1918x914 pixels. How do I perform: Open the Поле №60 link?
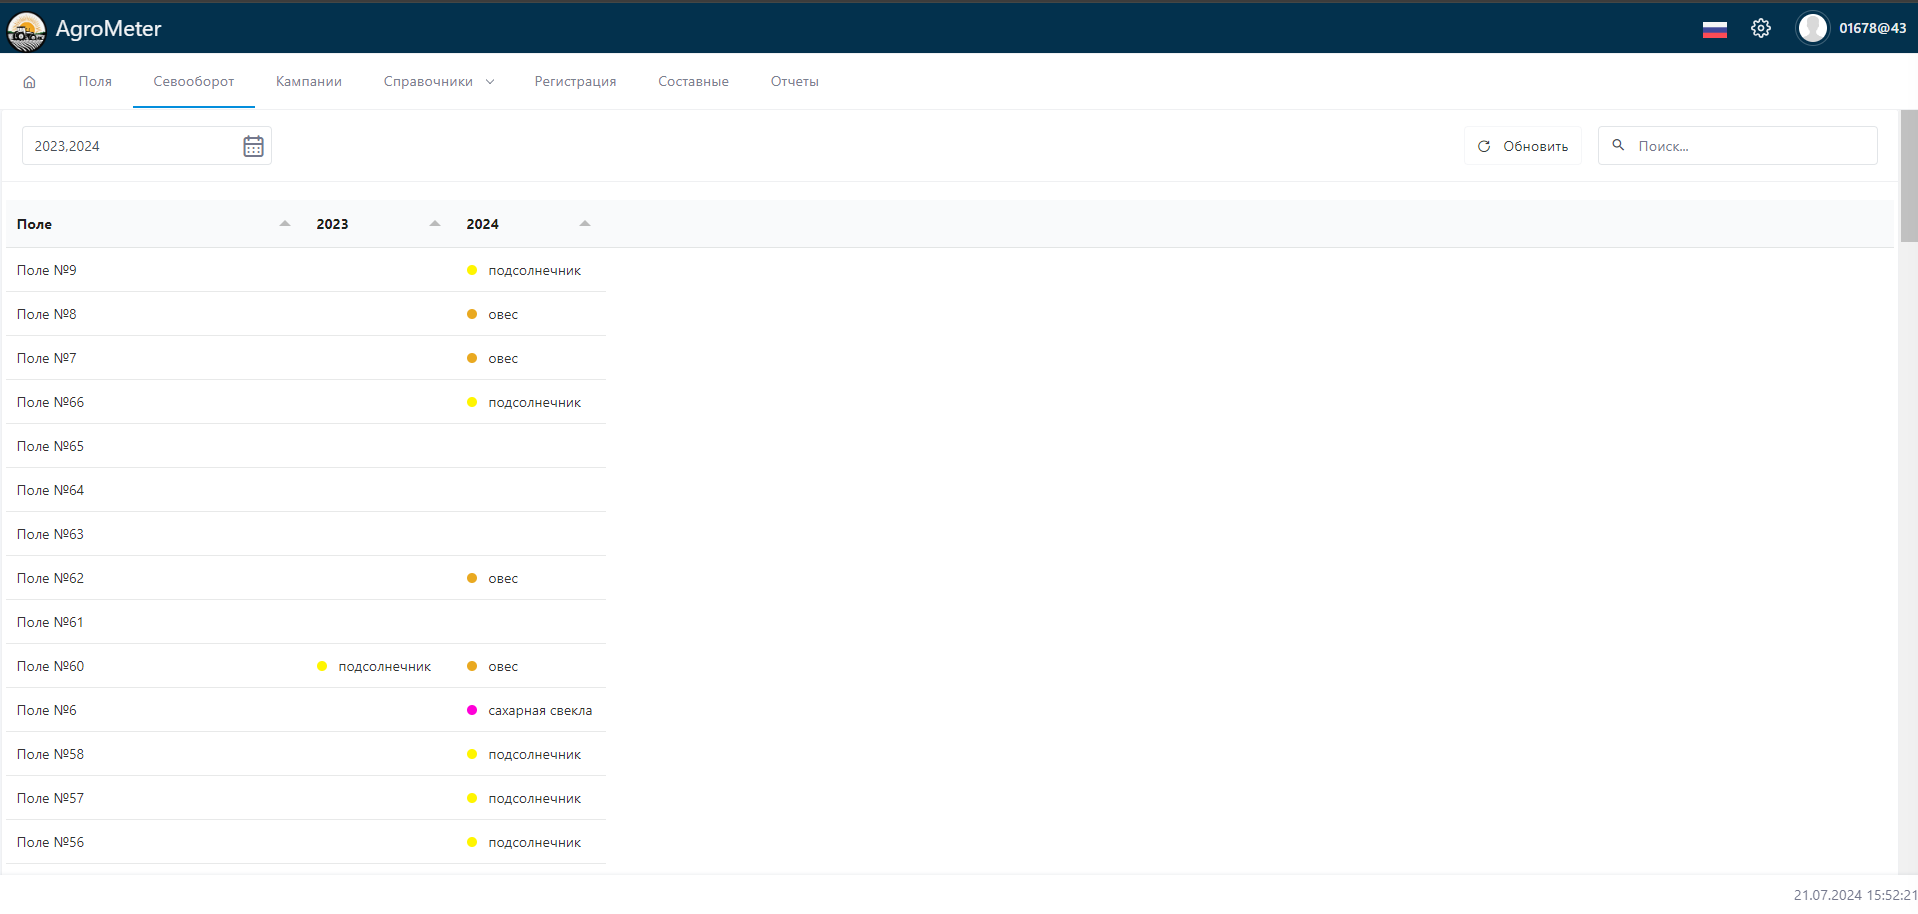pyautogui.click(x=51, y=666)
